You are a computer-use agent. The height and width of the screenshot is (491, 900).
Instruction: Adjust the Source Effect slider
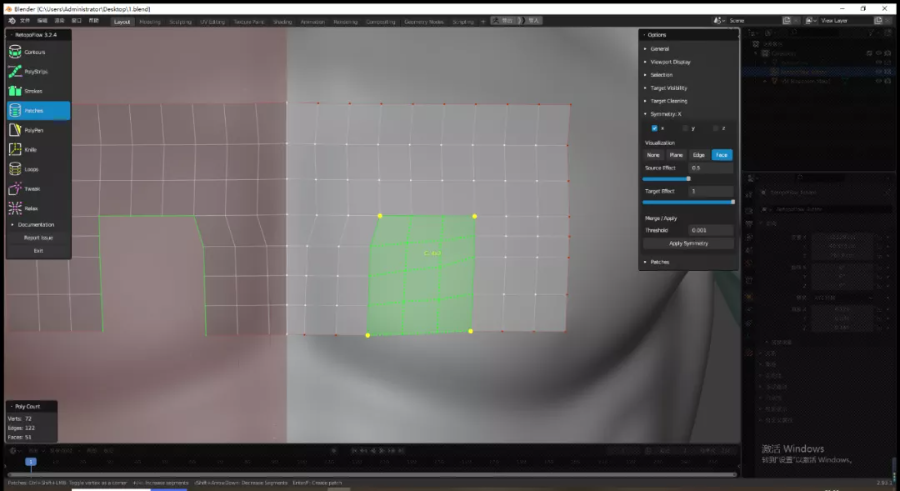click(689, 178)
